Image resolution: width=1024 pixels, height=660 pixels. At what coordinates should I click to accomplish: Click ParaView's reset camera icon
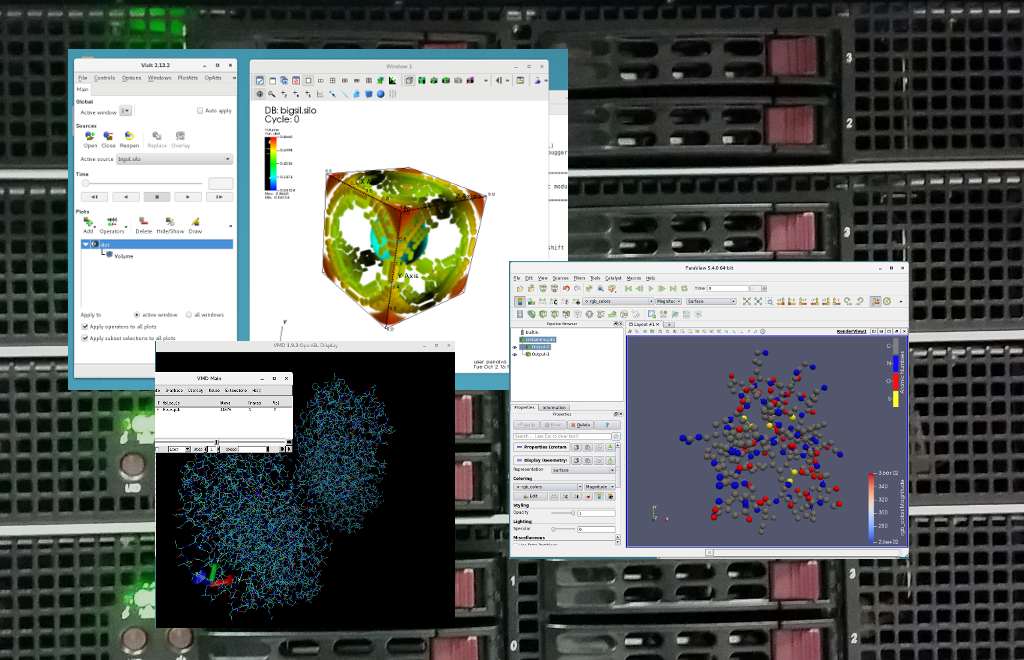[x=746, y=301]
